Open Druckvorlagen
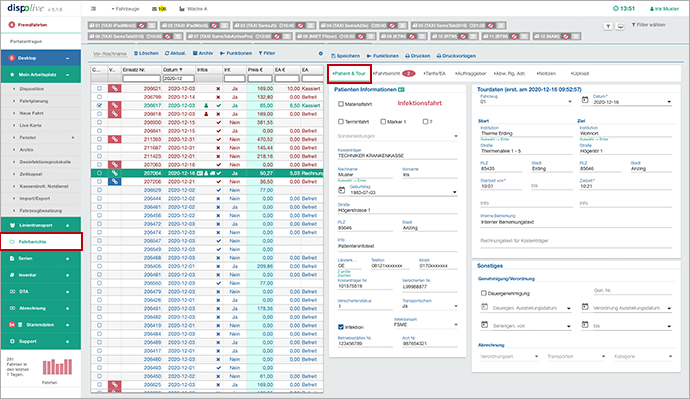 456,56
